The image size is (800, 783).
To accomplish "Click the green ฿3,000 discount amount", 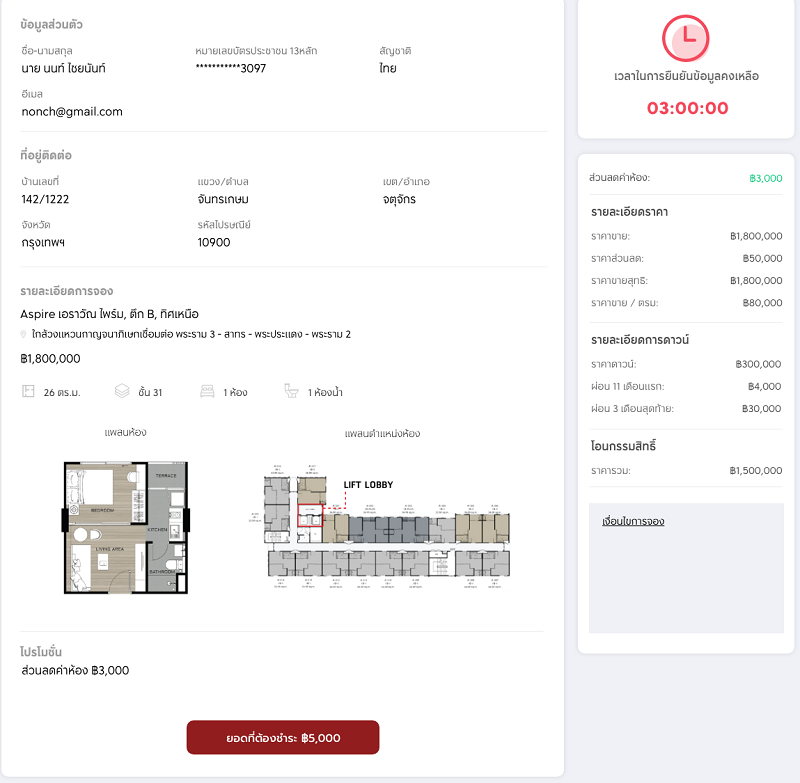I will coord(765,178).
